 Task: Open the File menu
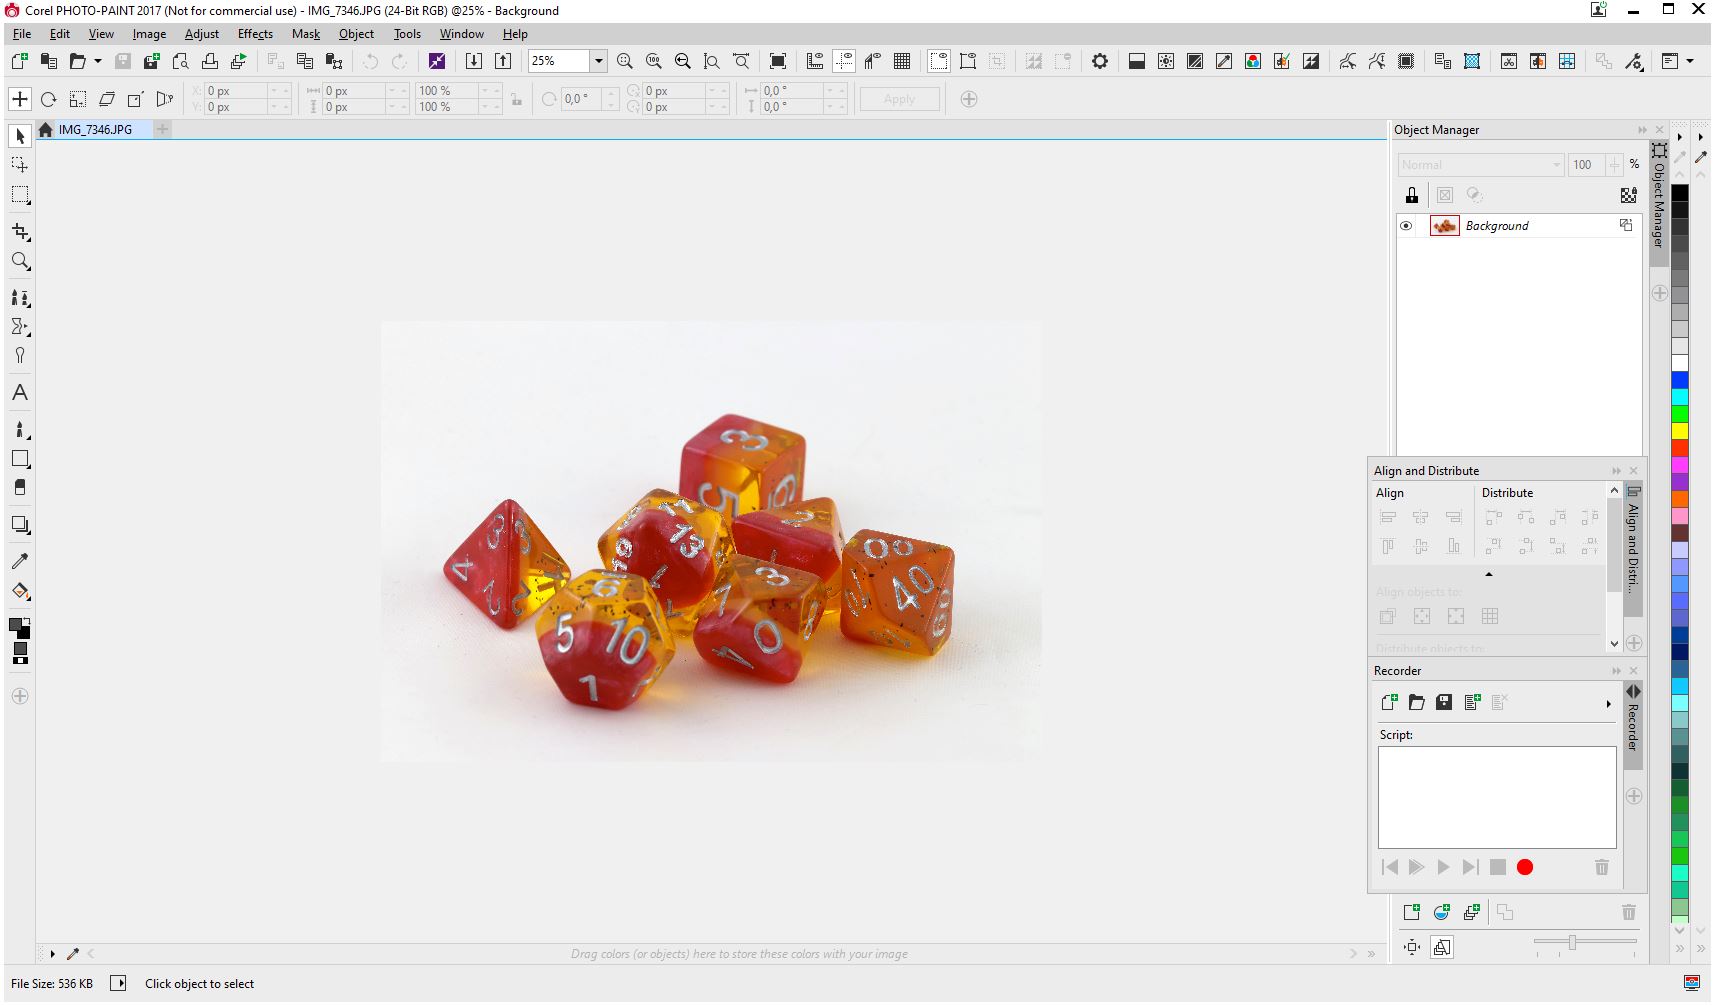pyautogui.click(x=22, y=34)
